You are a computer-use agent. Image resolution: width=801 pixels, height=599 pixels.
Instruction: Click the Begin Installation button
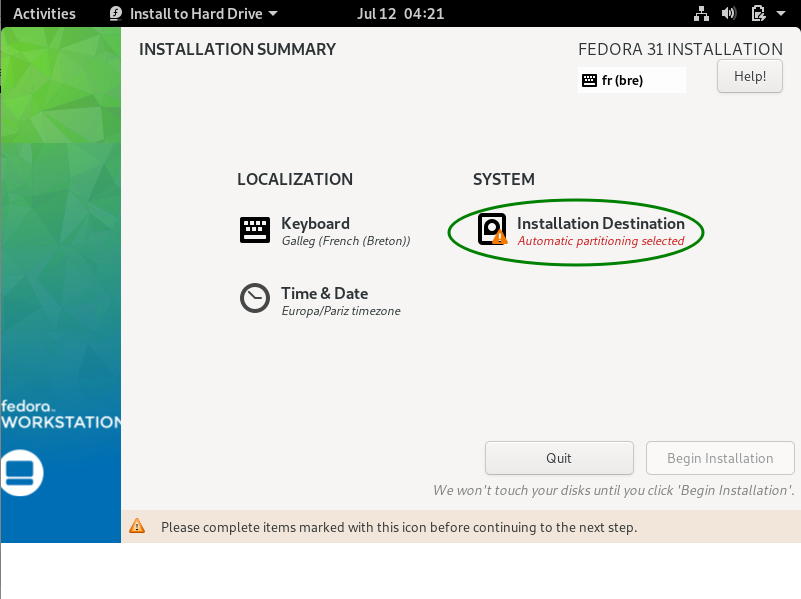click(720, 458)
